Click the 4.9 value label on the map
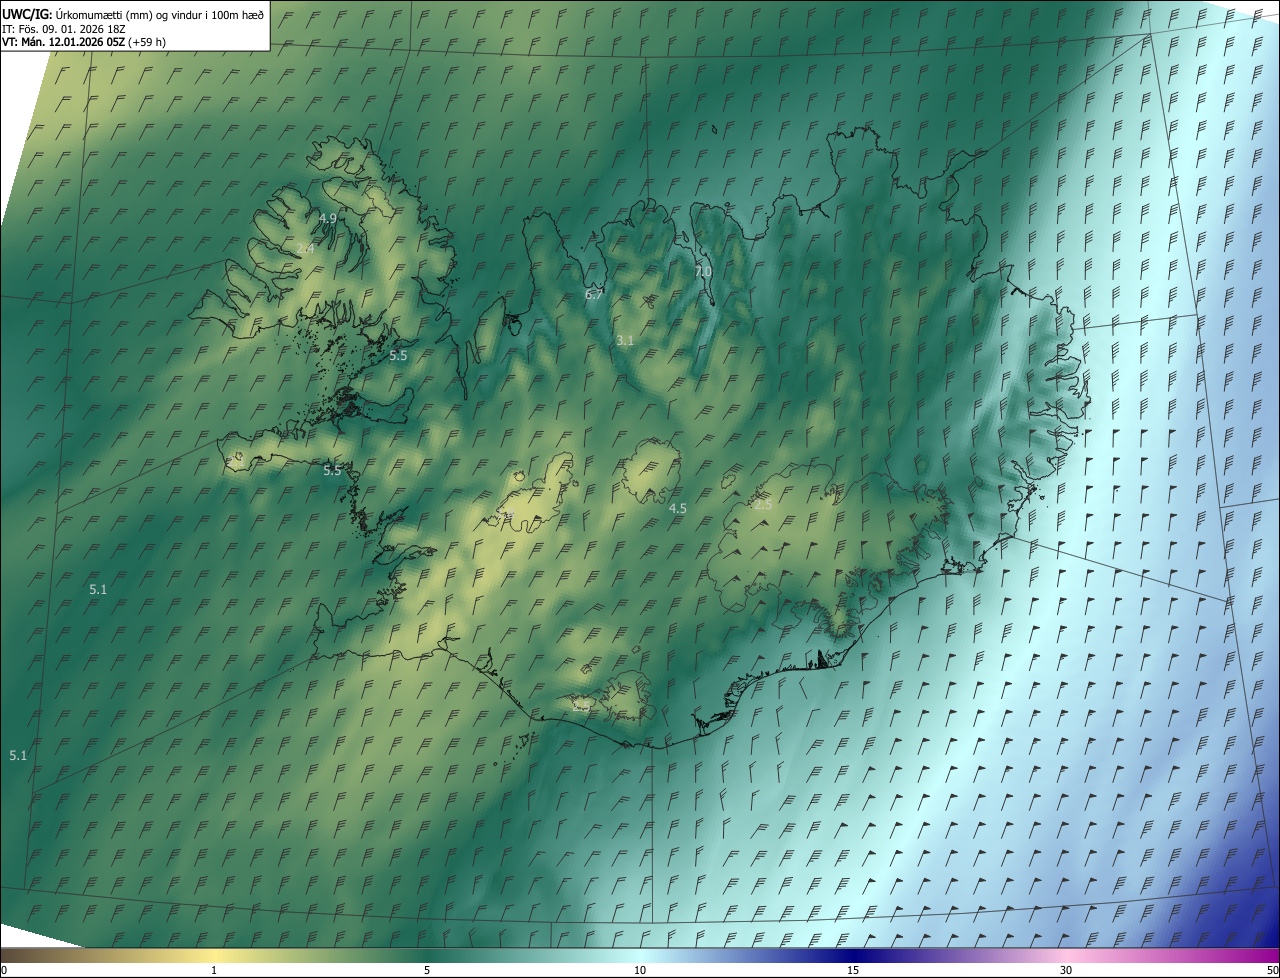Image resolution: width=1280 pixels, height=978 pixels. [x=328, y=218]
